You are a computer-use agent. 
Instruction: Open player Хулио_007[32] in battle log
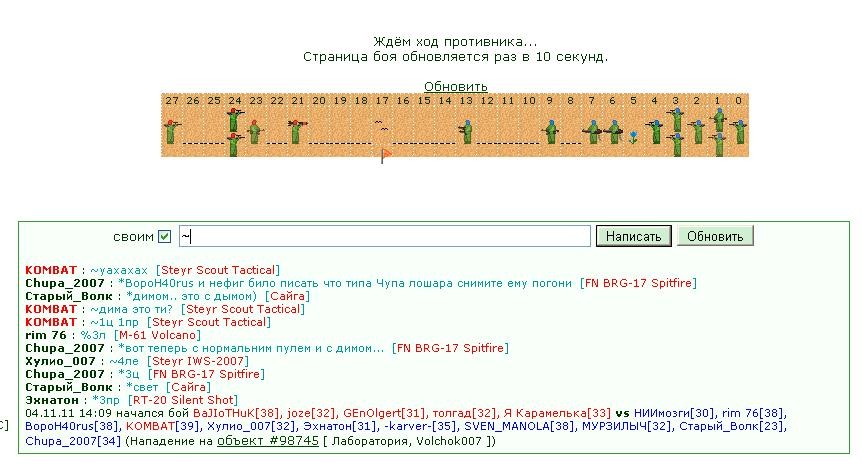click(251, 426)
